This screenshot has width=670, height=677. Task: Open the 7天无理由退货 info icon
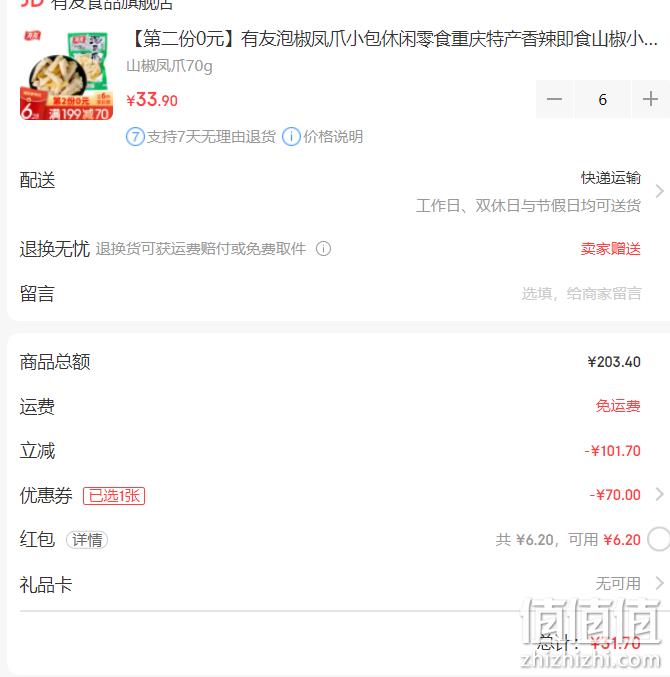tap(135, 137)
